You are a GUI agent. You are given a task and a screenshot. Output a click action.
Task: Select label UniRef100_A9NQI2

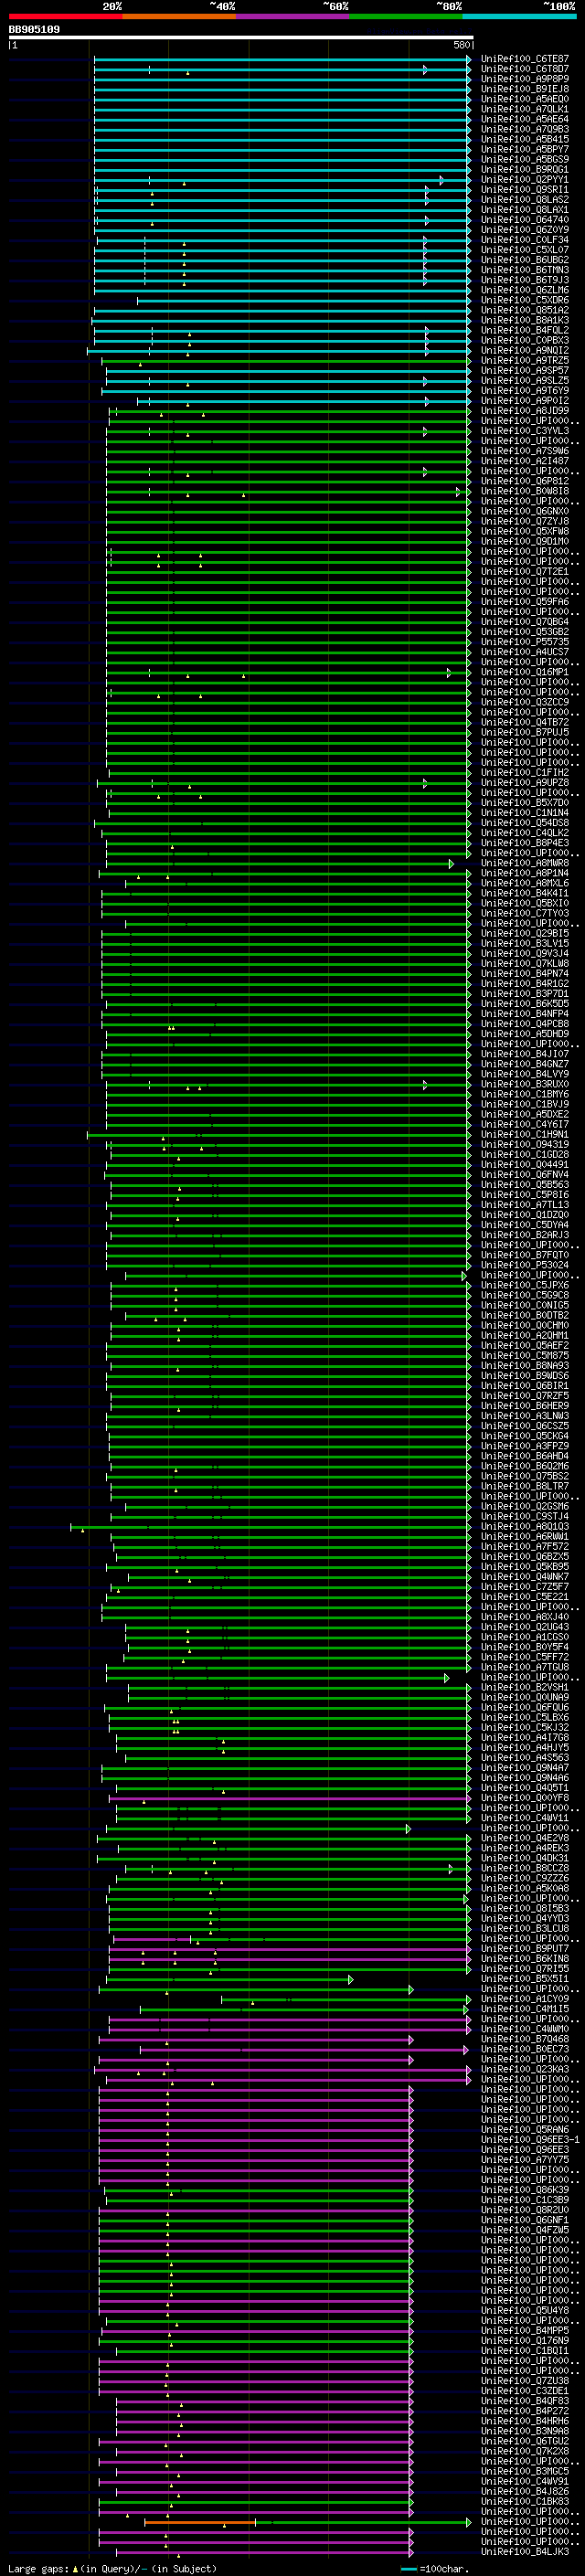tap(524, 350)
